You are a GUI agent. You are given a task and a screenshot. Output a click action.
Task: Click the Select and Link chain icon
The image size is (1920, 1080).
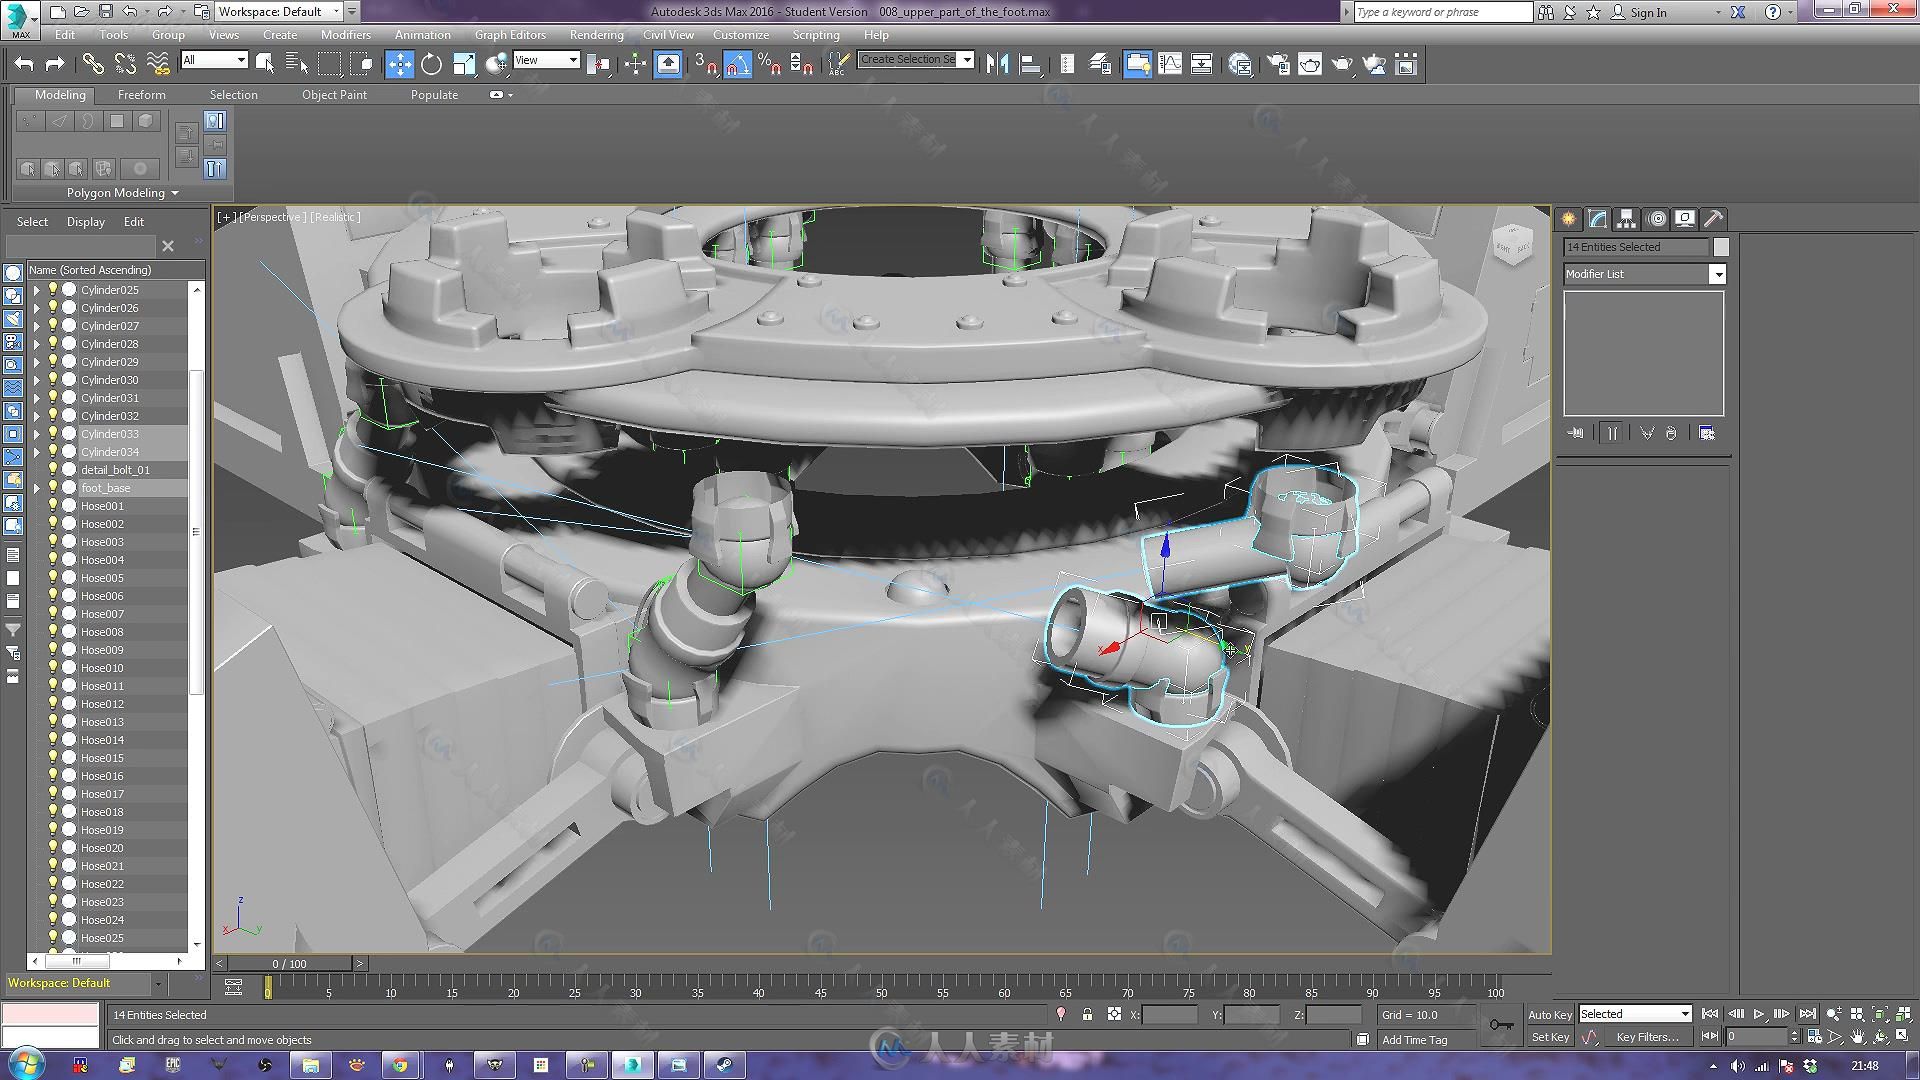[93, 64]
